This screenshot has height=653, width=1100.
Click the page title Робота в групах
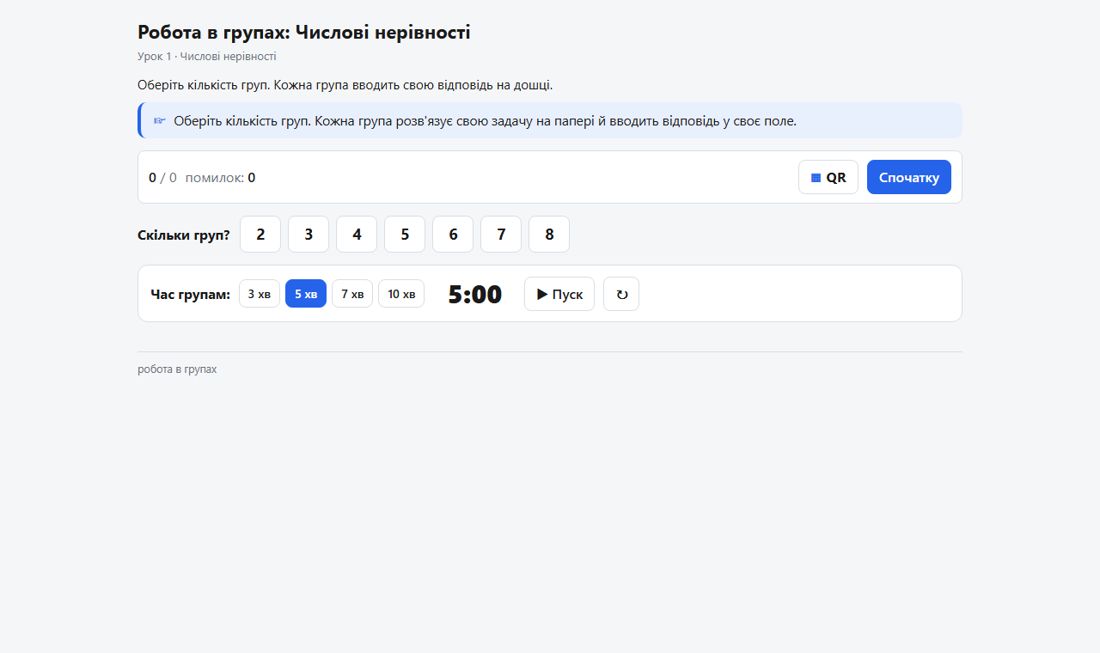pos(304,32)
